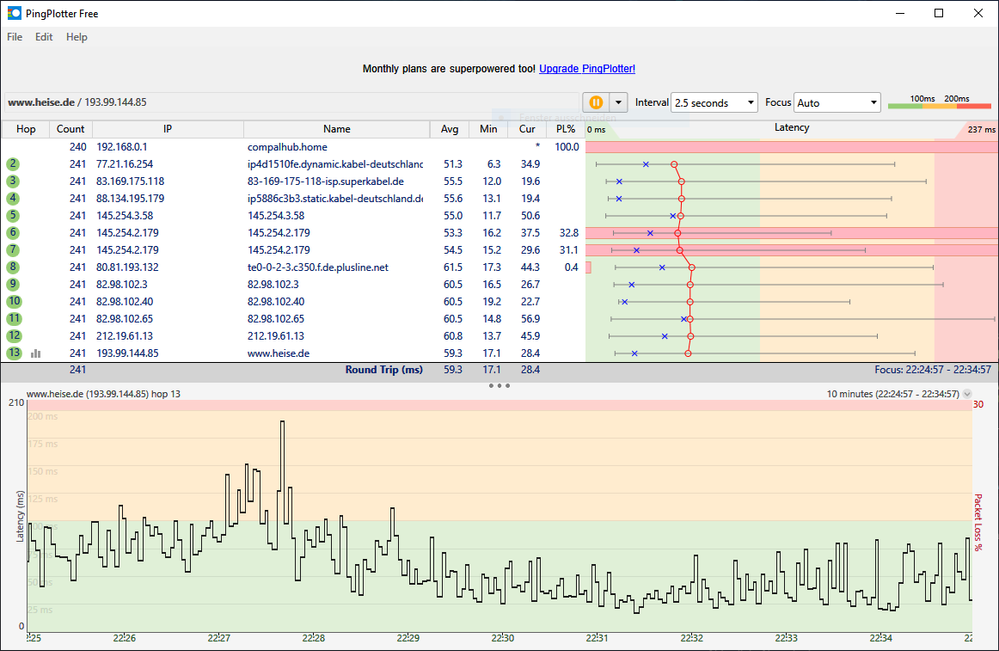Select the green hop 4 circle

coord(13,199)
